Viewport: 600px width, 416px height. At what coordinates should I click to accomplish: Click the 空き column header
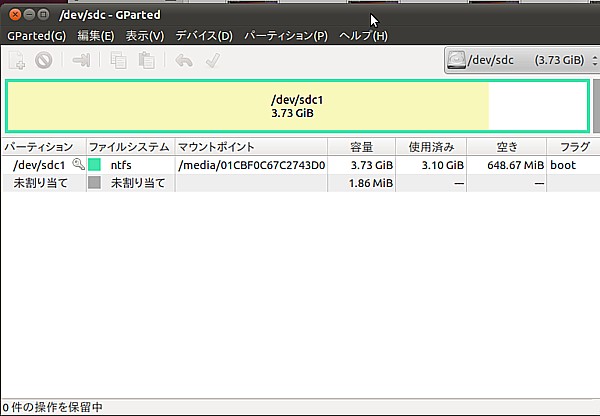tap(507, 147)
